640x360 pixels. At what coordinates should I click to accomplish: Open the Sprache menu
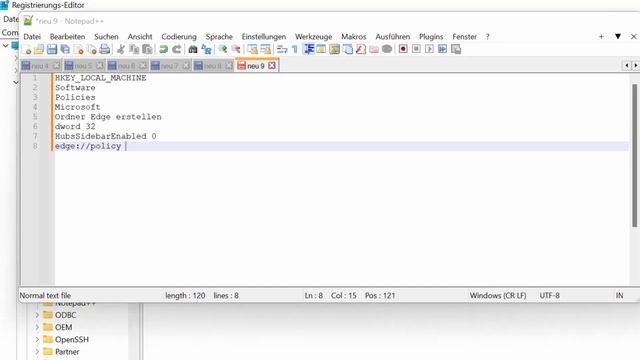[x=219, y=37]
